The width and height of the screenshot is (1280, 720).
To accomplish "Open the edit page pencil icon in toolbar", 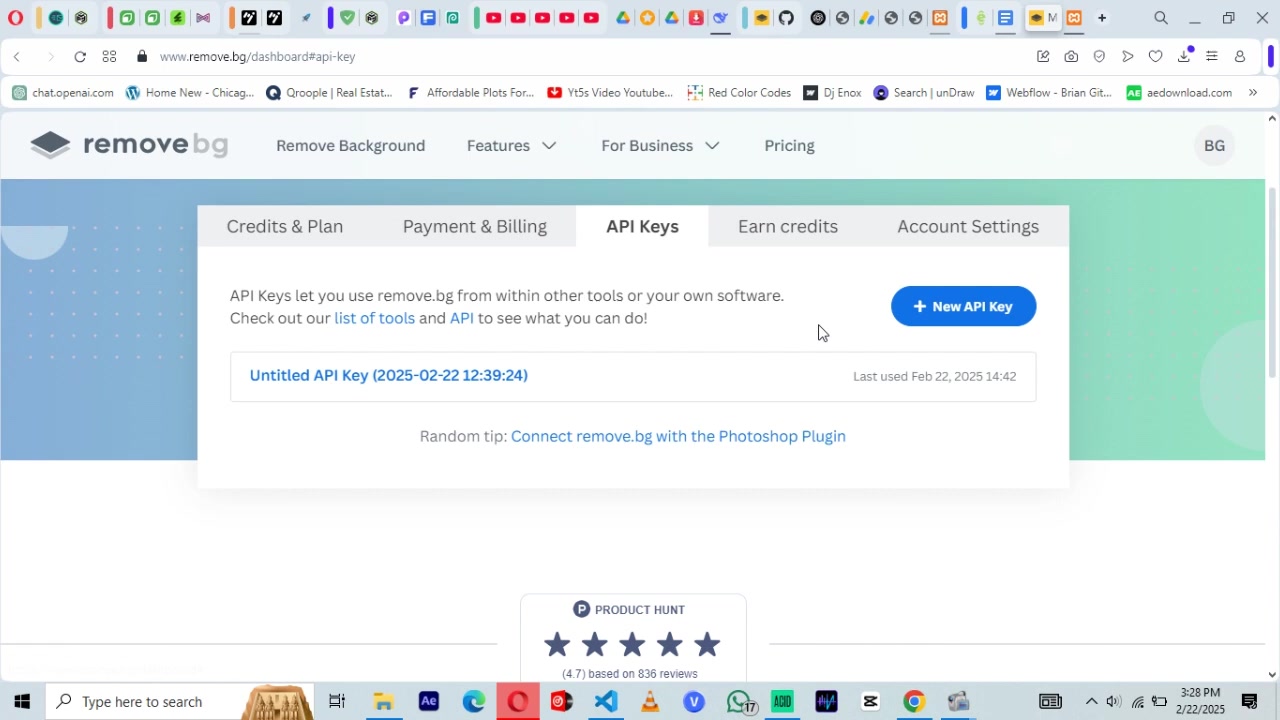I will point(1043,57).
